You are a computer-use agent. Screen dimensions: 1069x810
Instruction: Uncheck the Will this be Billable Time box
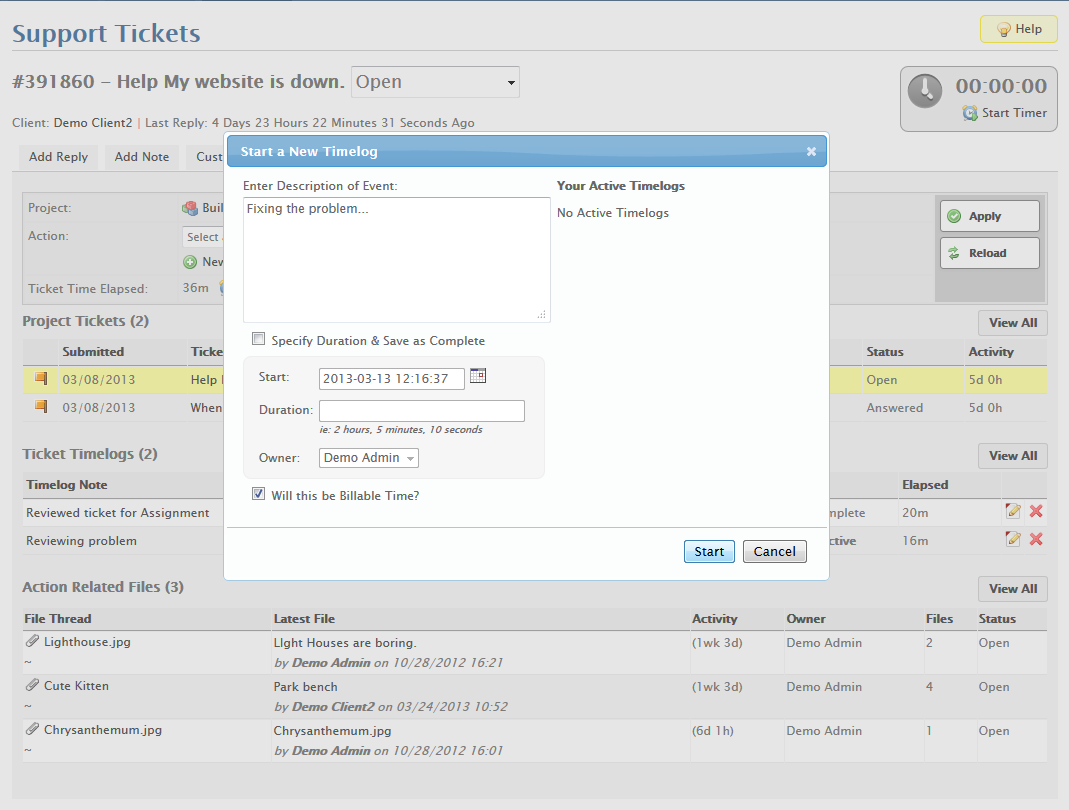259,494
